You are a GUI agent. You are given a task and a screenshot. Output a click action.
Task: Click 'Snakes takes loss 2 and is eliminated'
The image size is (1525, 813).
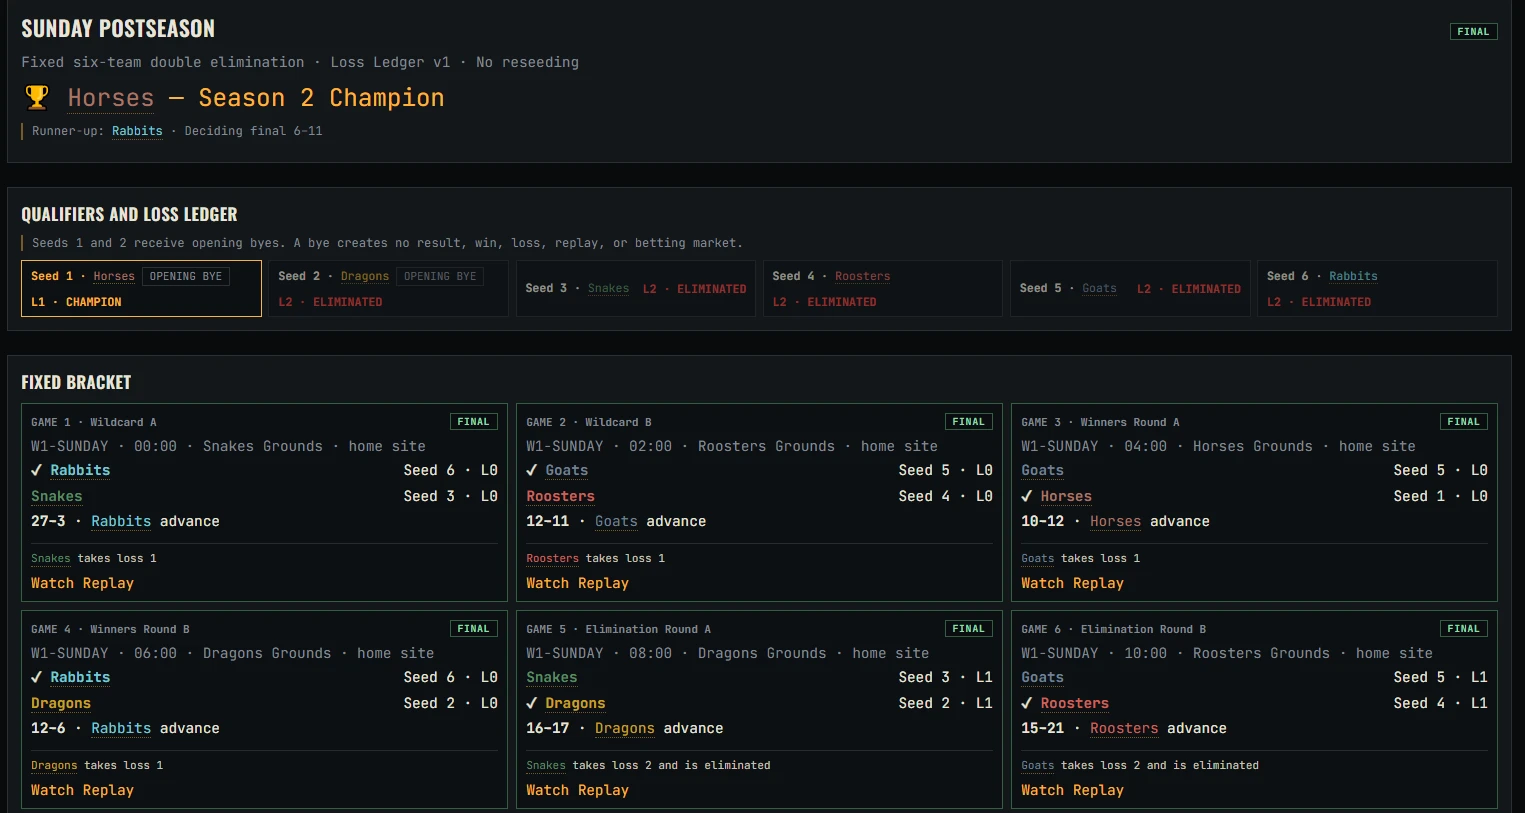pyautogui.click(x=648, y=765)
